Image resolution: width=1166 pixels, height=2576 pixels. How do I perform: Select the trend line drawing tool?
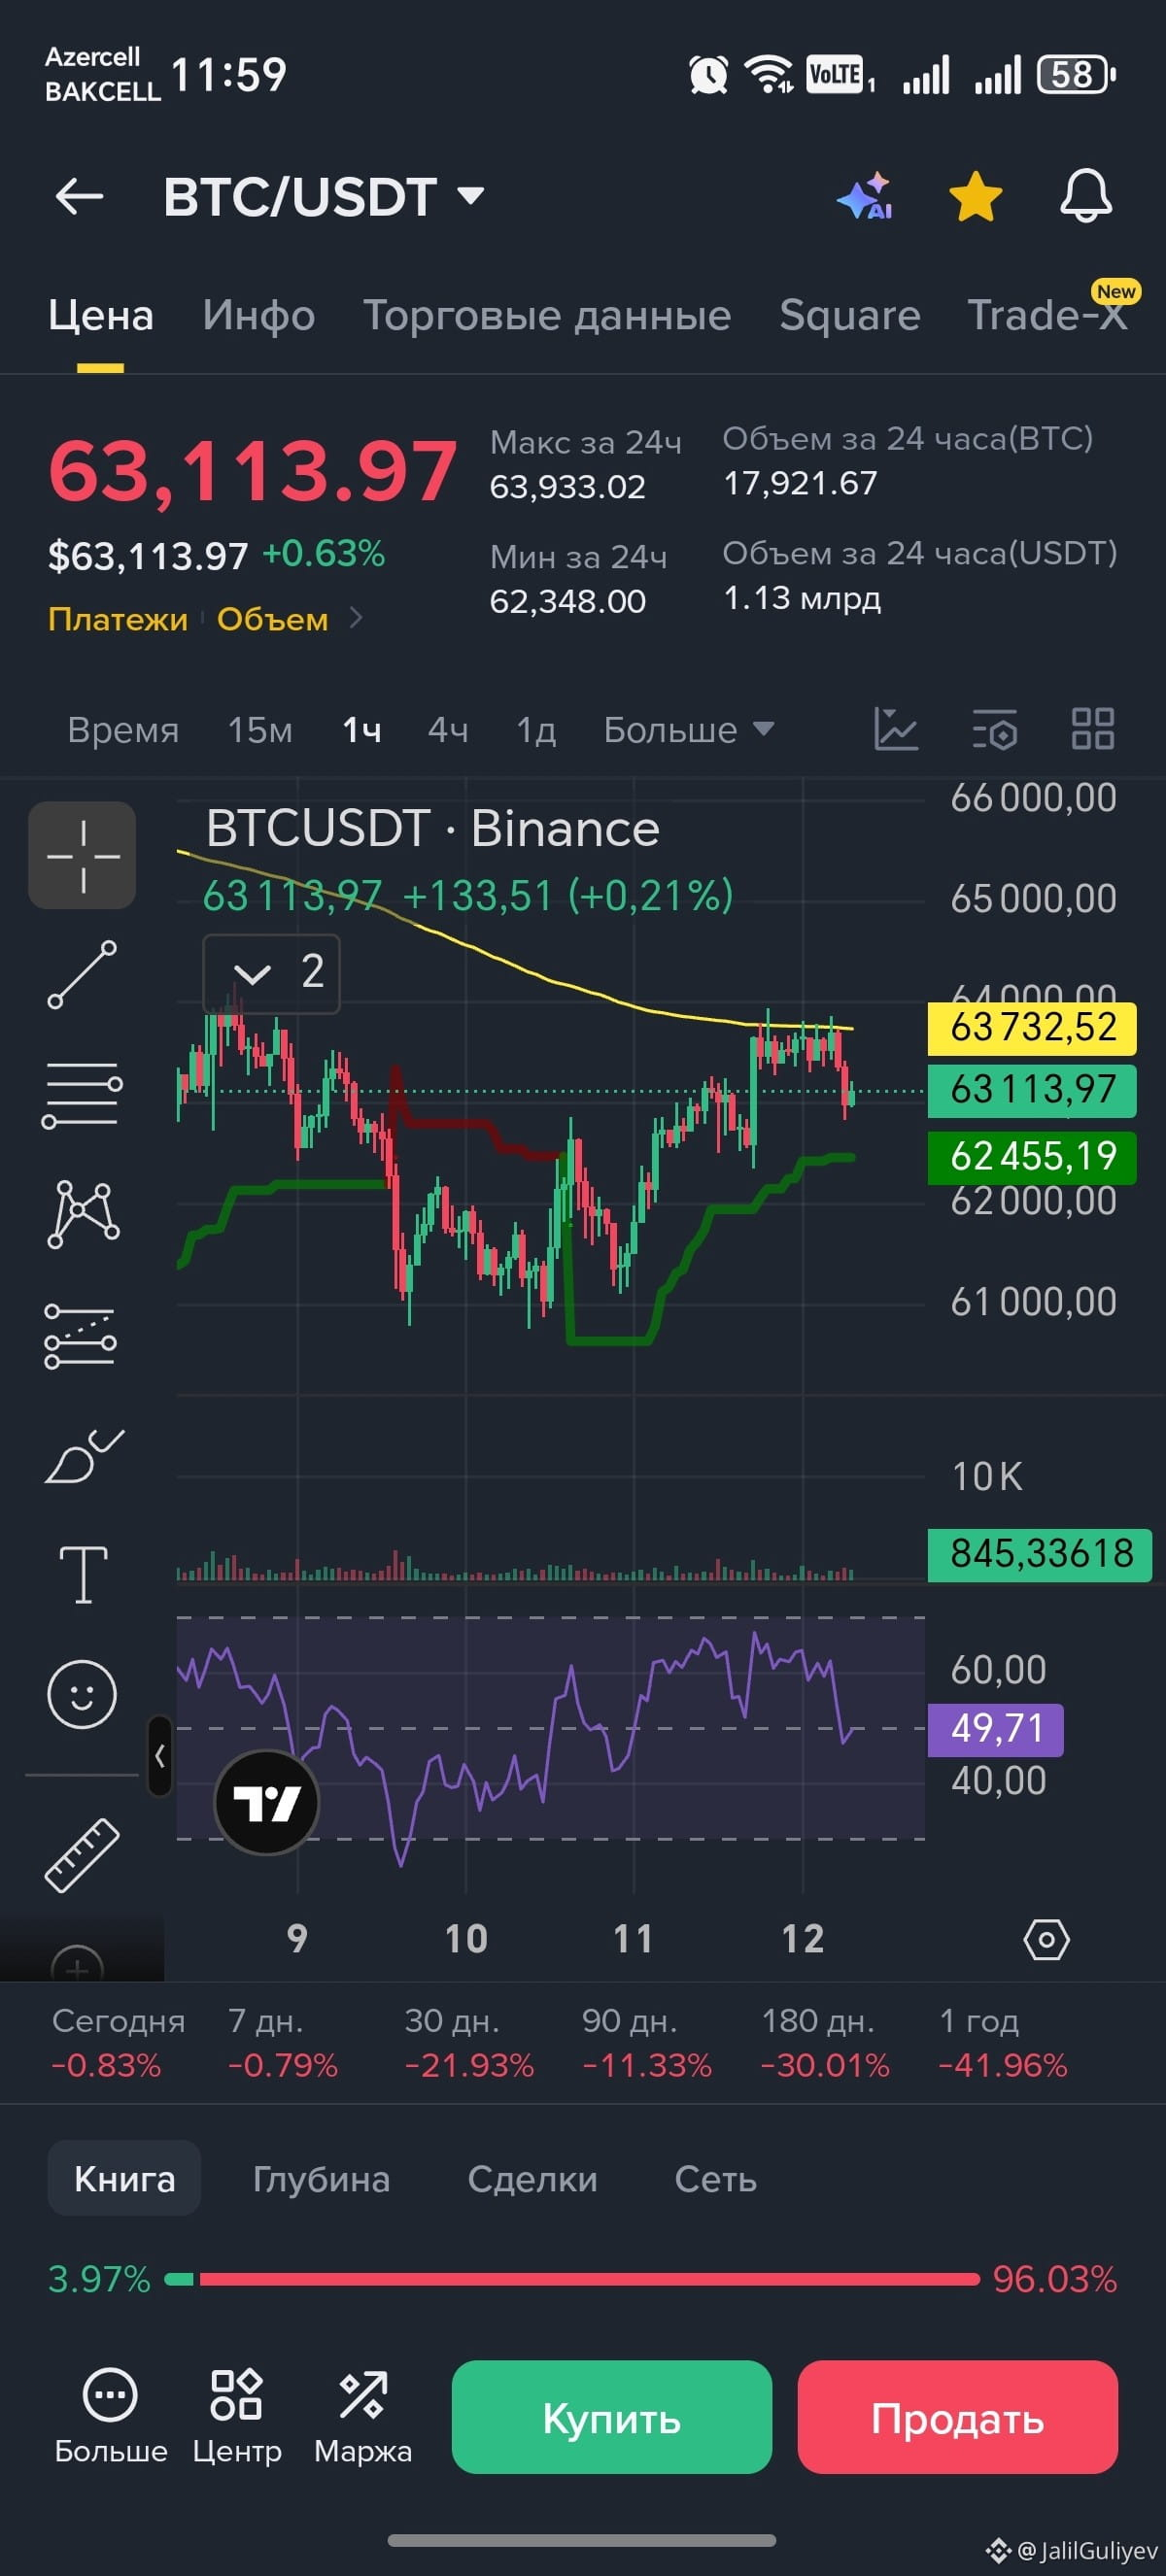[x=82, y=974]
